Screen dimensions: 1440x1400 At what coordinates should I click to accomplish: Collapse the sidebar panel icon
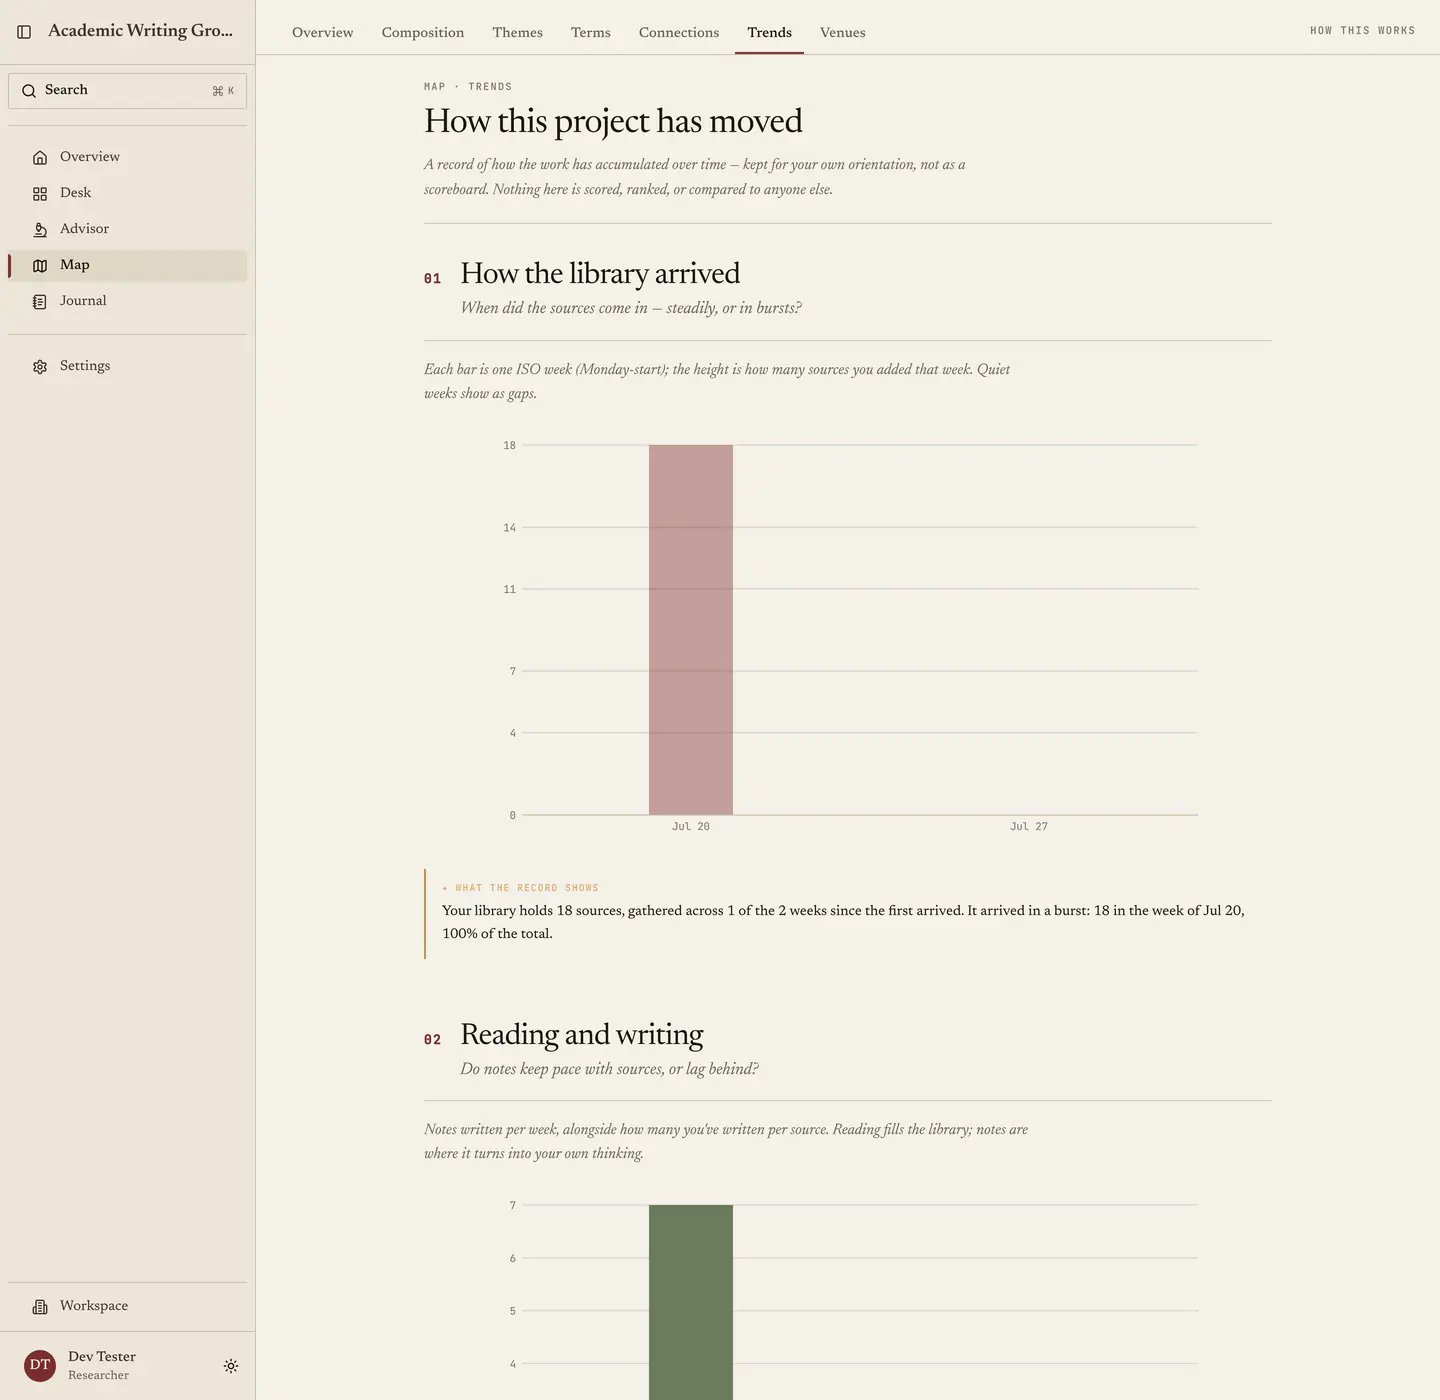tap(24, 32)
